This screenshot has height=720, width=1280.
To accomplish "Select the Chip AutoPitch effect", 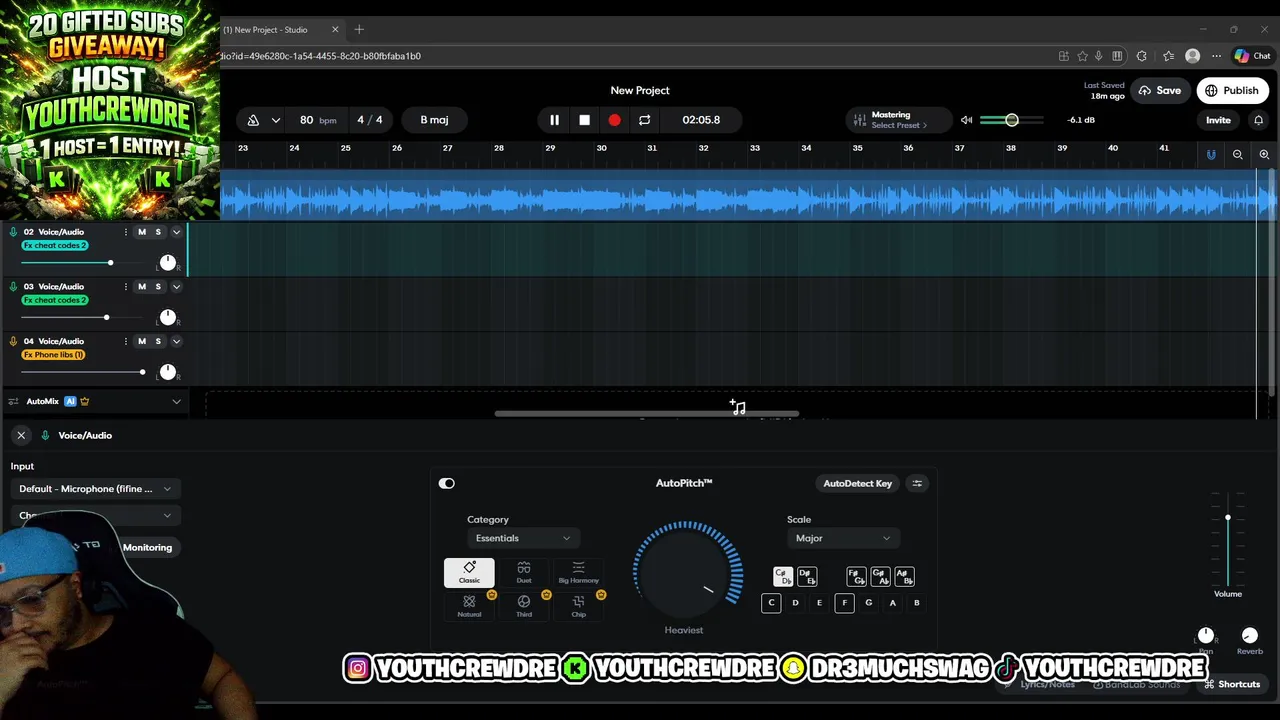I will [x=578, y=606].
